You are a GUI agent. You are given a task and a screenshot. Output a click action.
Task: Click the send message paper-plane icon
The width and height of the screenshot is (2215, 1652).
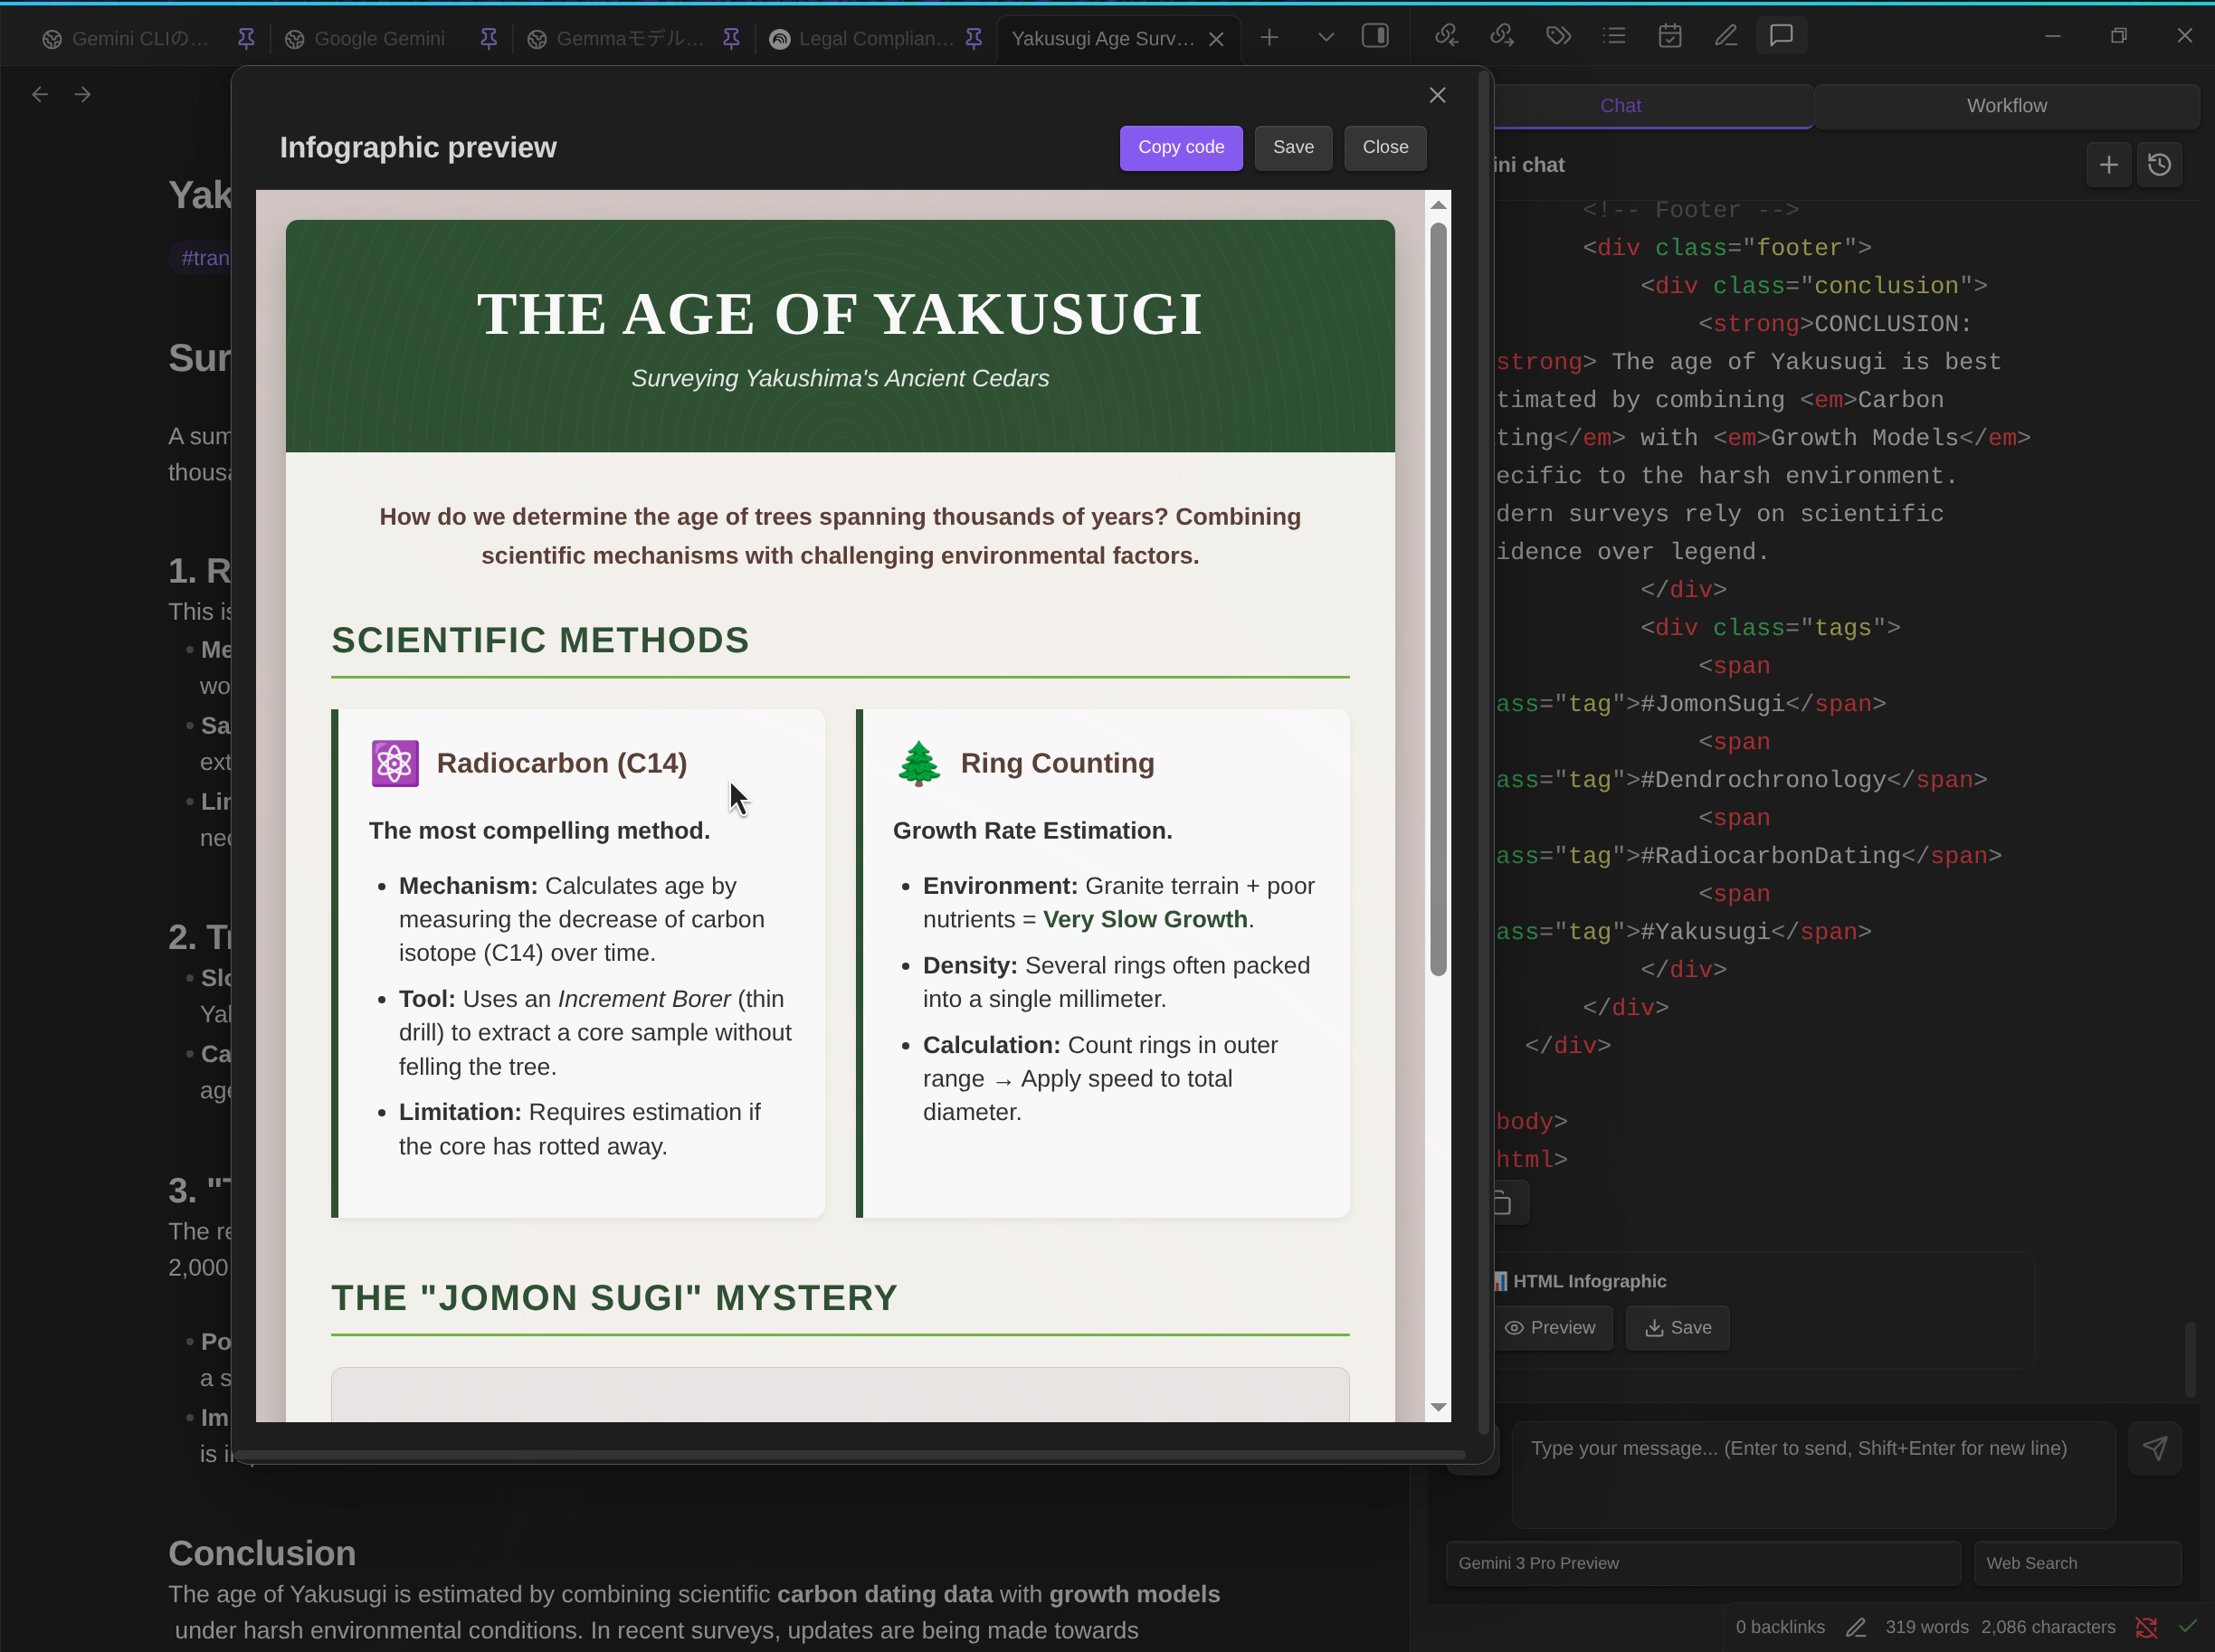(x=2155, y=1448)
